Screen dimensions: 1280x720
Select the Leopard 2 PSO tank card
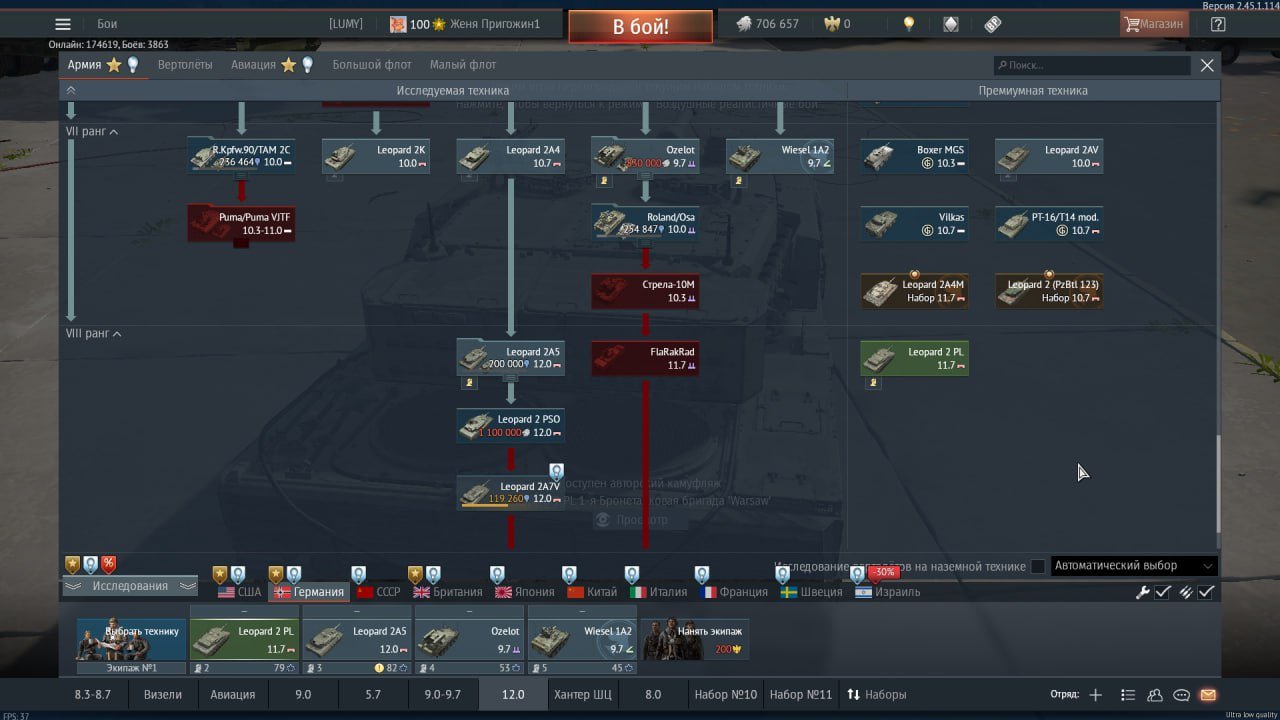click(x=511, y=425)
